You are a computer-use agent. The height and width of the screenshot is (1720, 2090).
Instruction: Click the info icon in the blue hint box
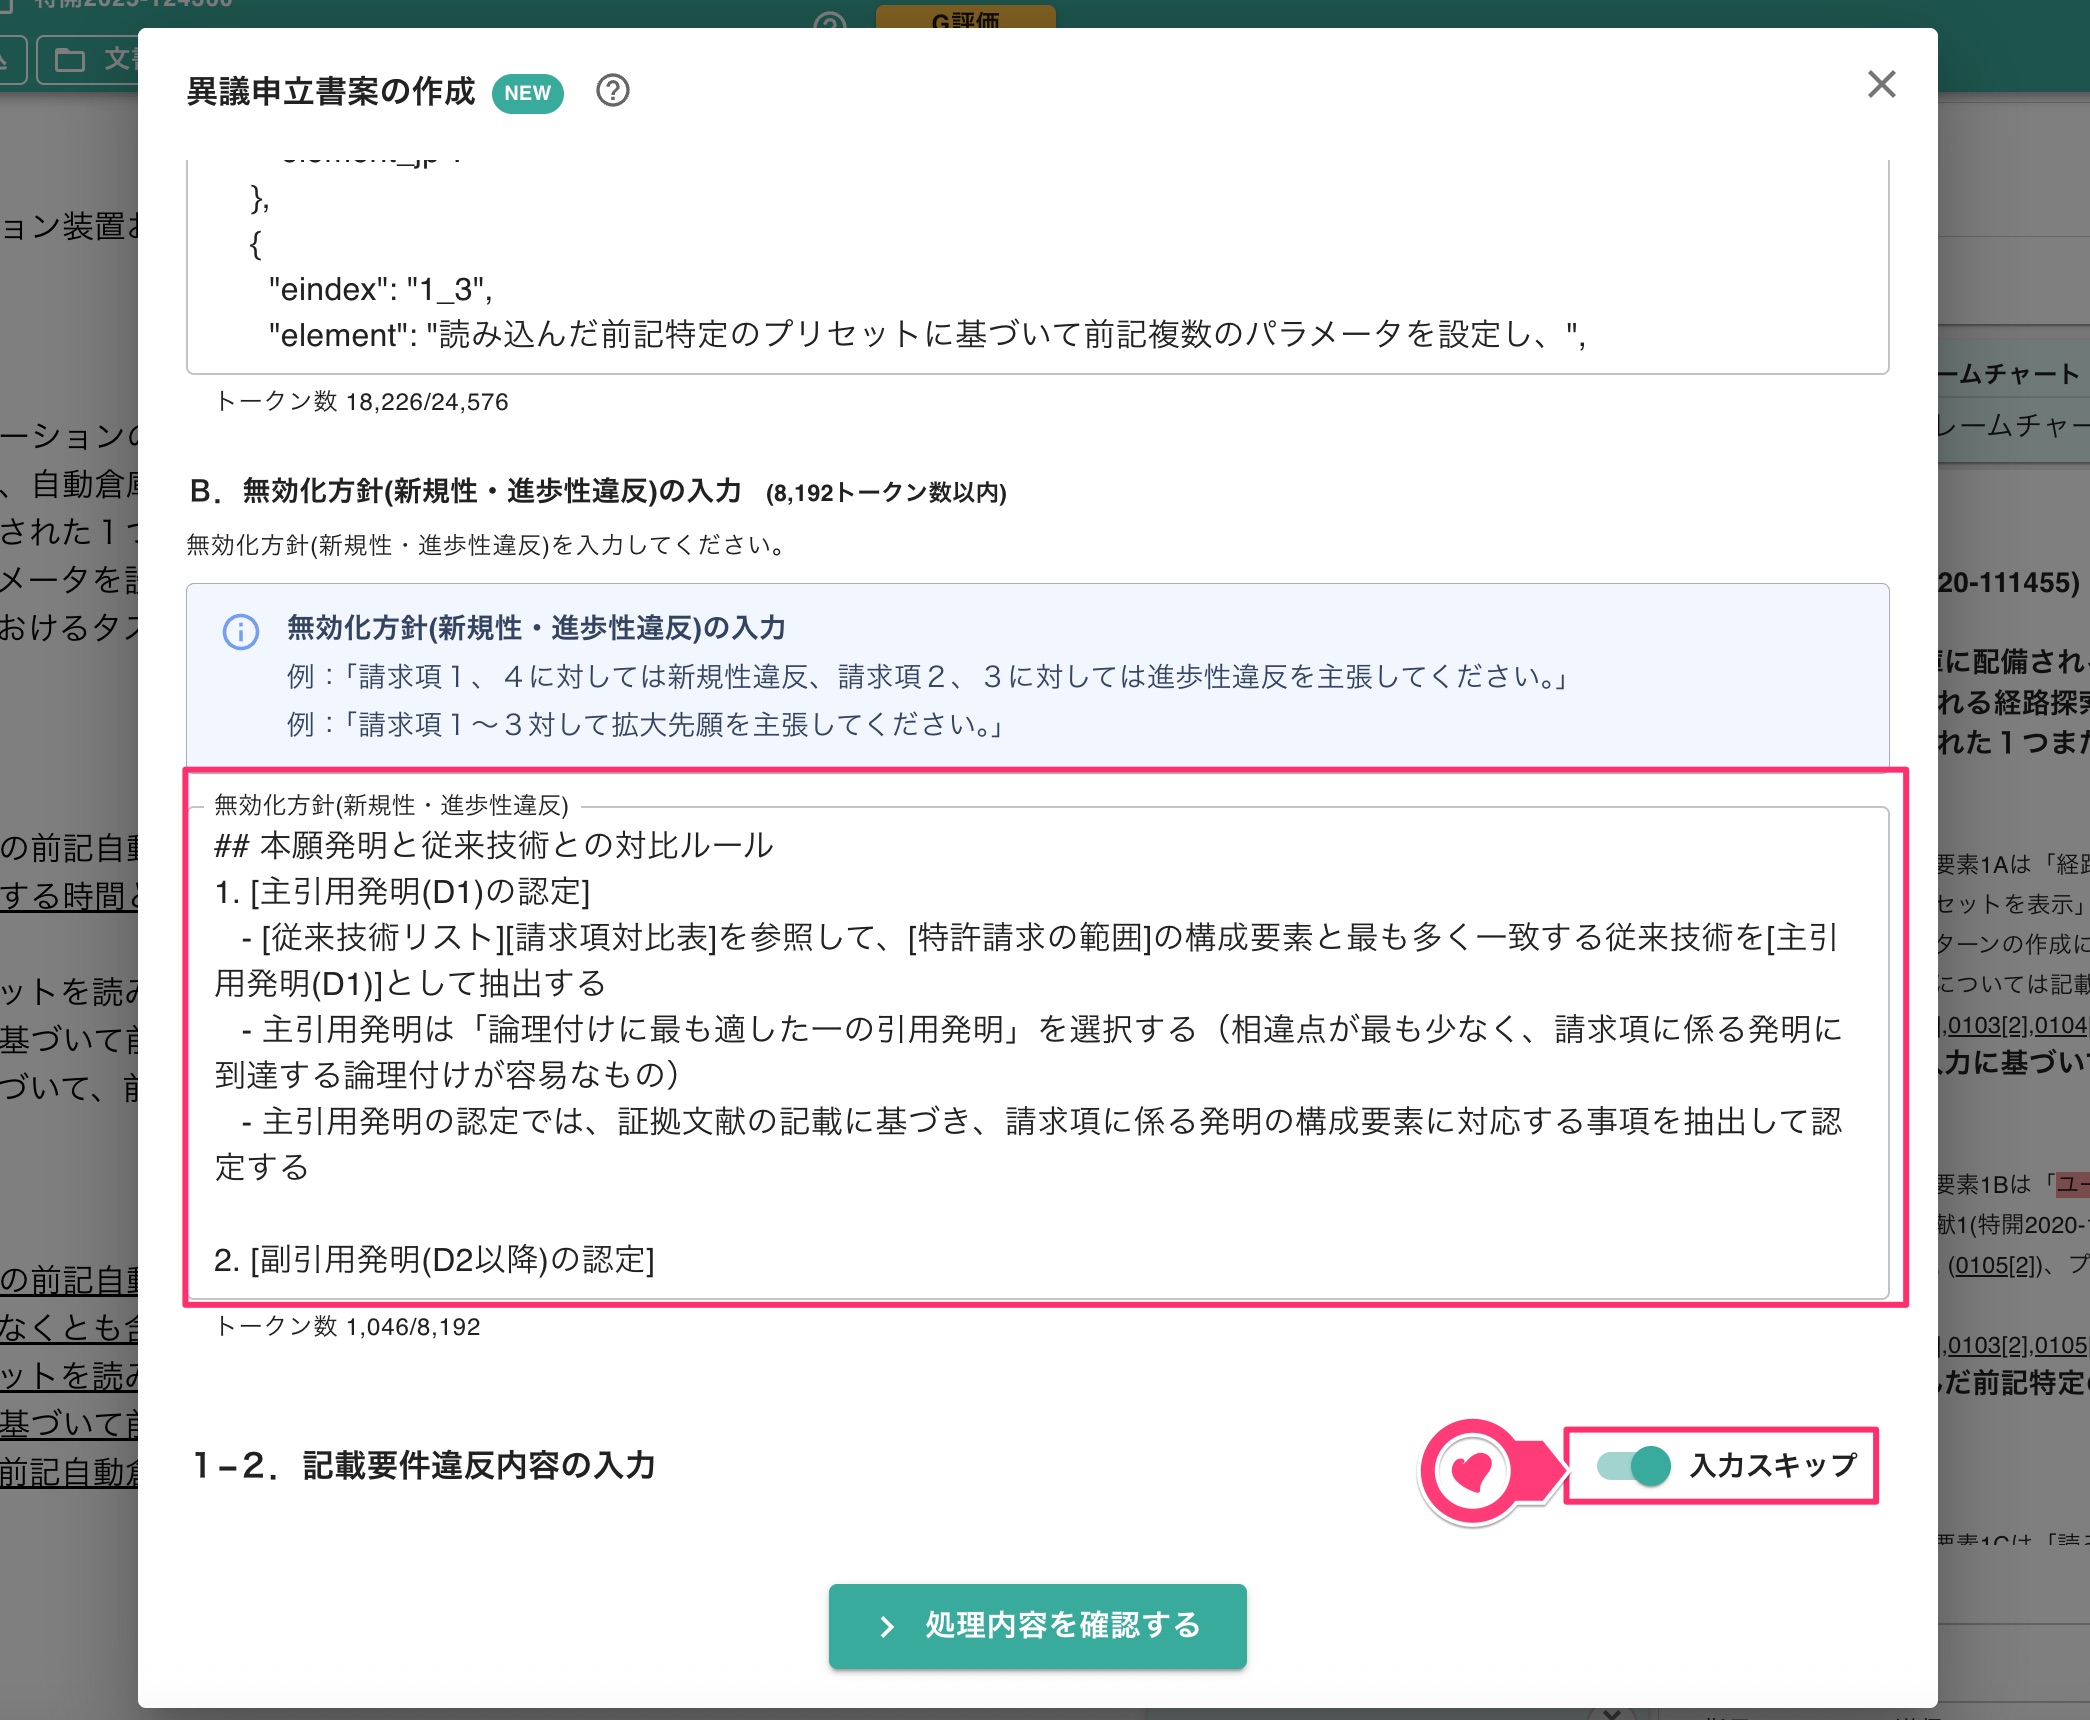click(x=241, y=631)
